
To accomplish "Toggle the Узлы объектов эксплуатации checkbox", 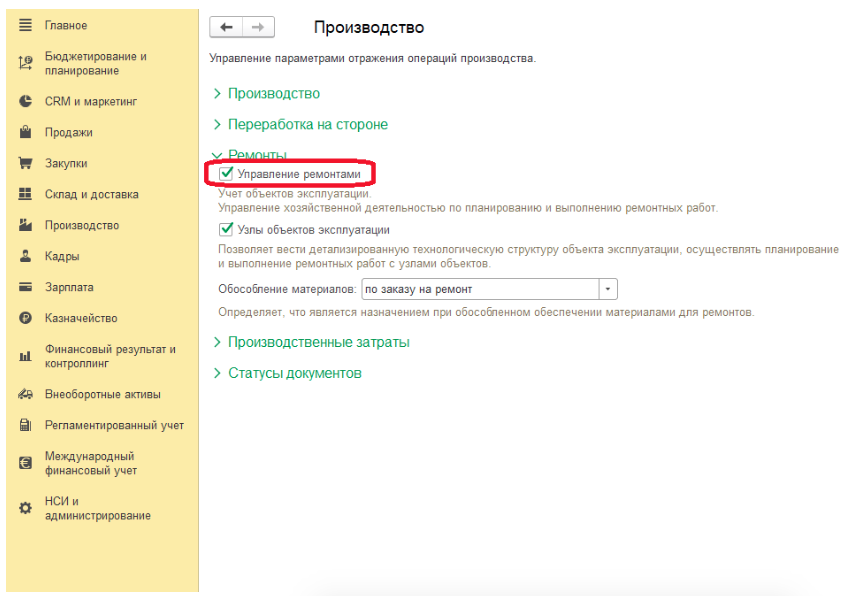I will click(226, 229).
